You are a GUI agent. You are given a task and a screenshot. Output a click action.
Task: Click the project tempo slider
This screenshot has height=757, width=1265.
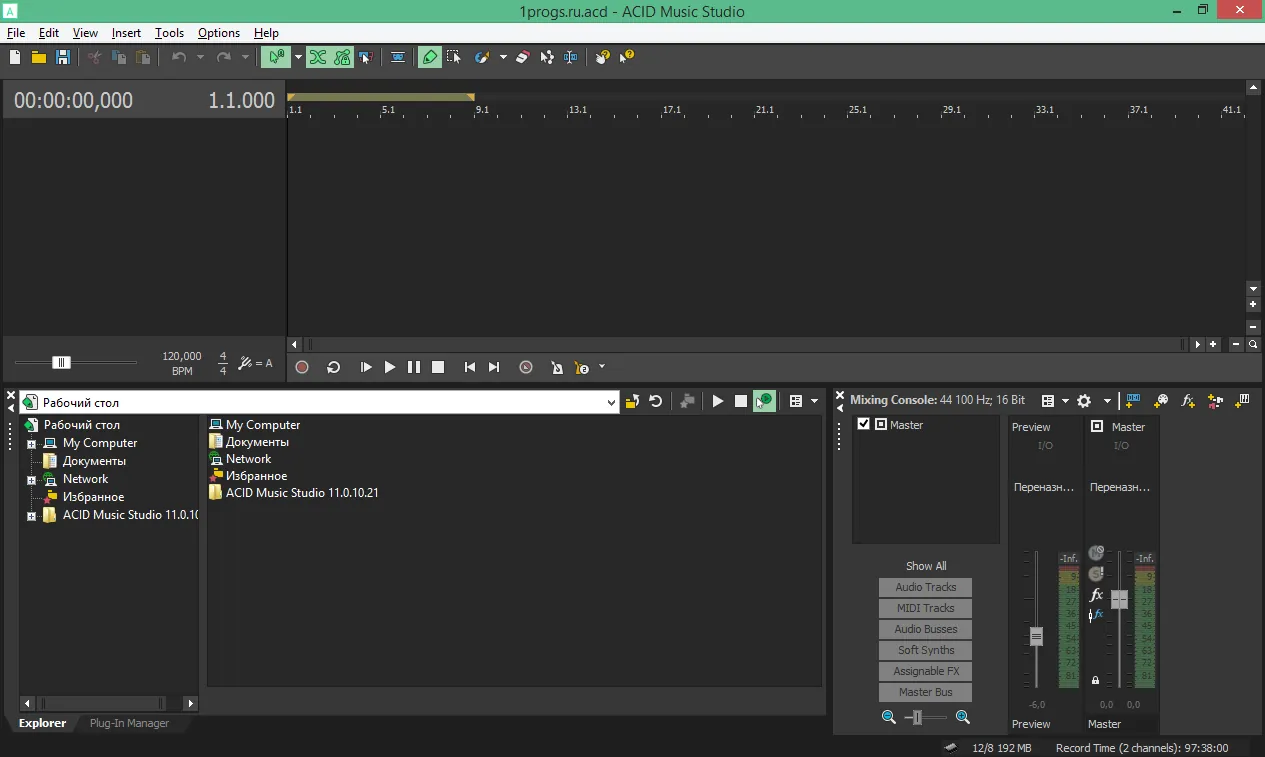pos(75,363)
